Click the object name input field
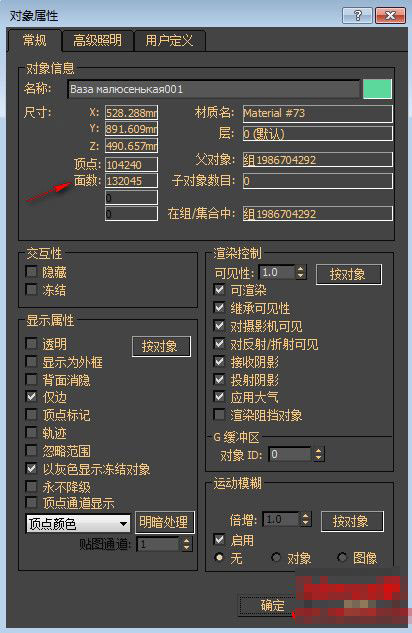Viewport: 412px width, 633px height. [x=213, y=89]
